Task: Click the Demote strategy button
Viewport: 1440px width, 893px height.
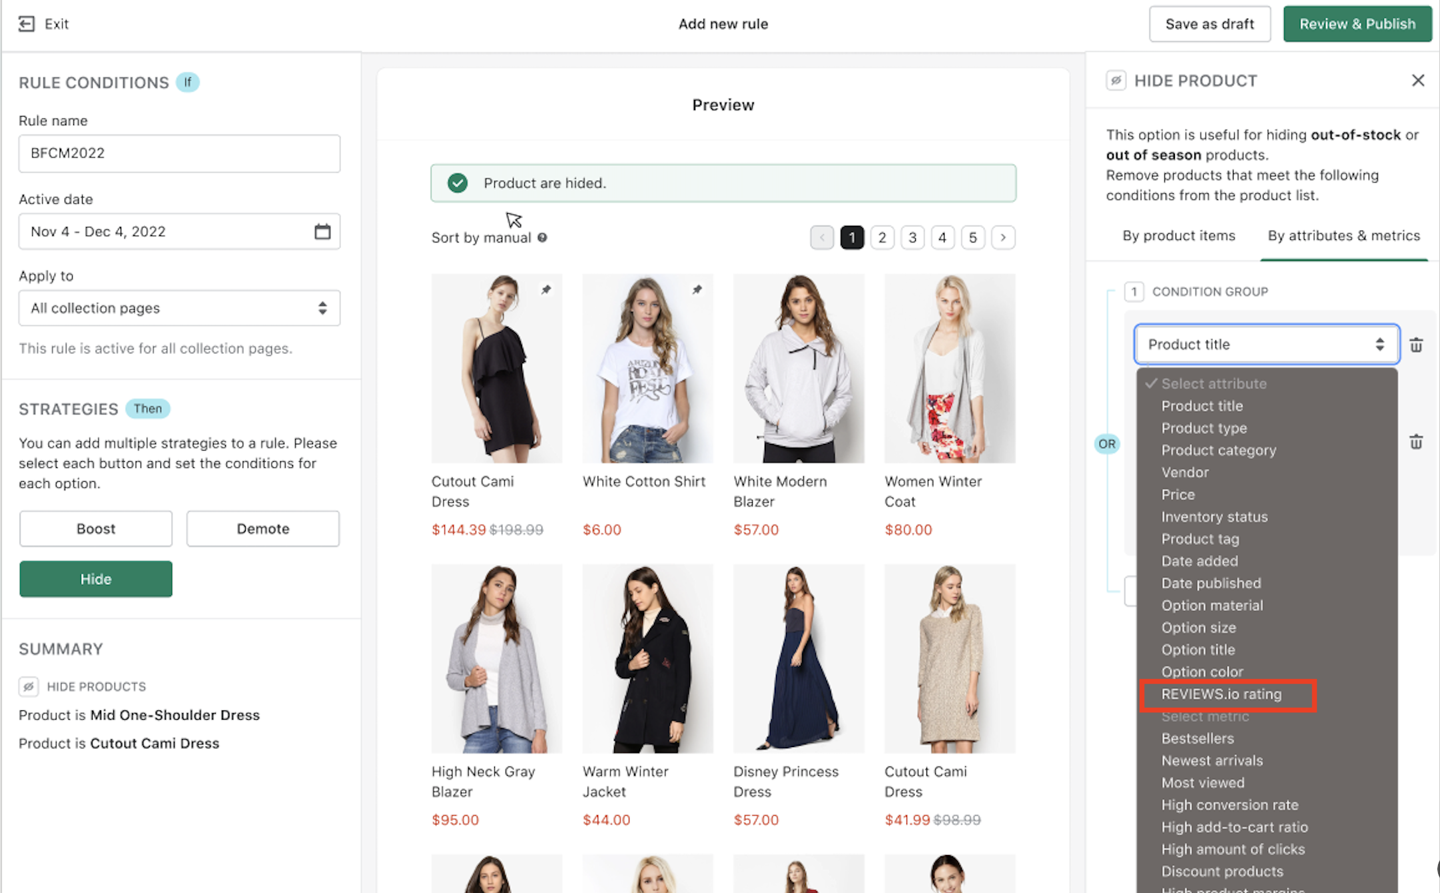Action: pyautogui.click(x=263, y=529)
